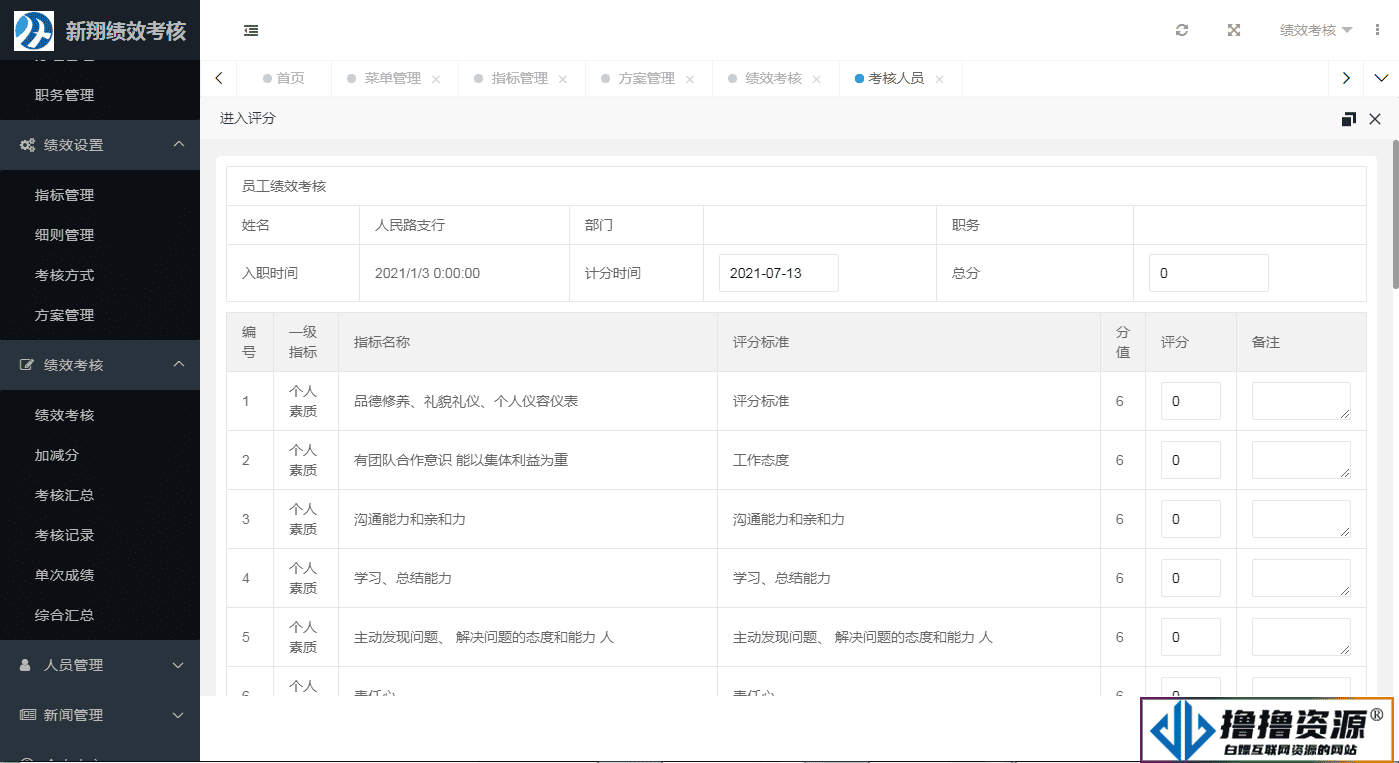Click the gears icon beside 绩效设置
The height and width of the screenshot is (763, 1399).
click(27, 145)
